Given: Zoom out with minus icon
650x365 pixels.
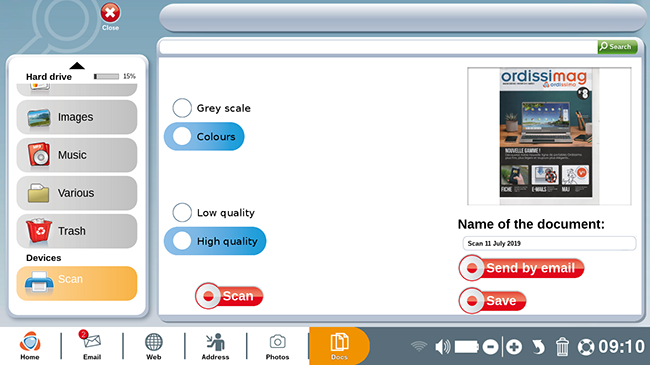Looking at the screenshot, I should 490,347.
